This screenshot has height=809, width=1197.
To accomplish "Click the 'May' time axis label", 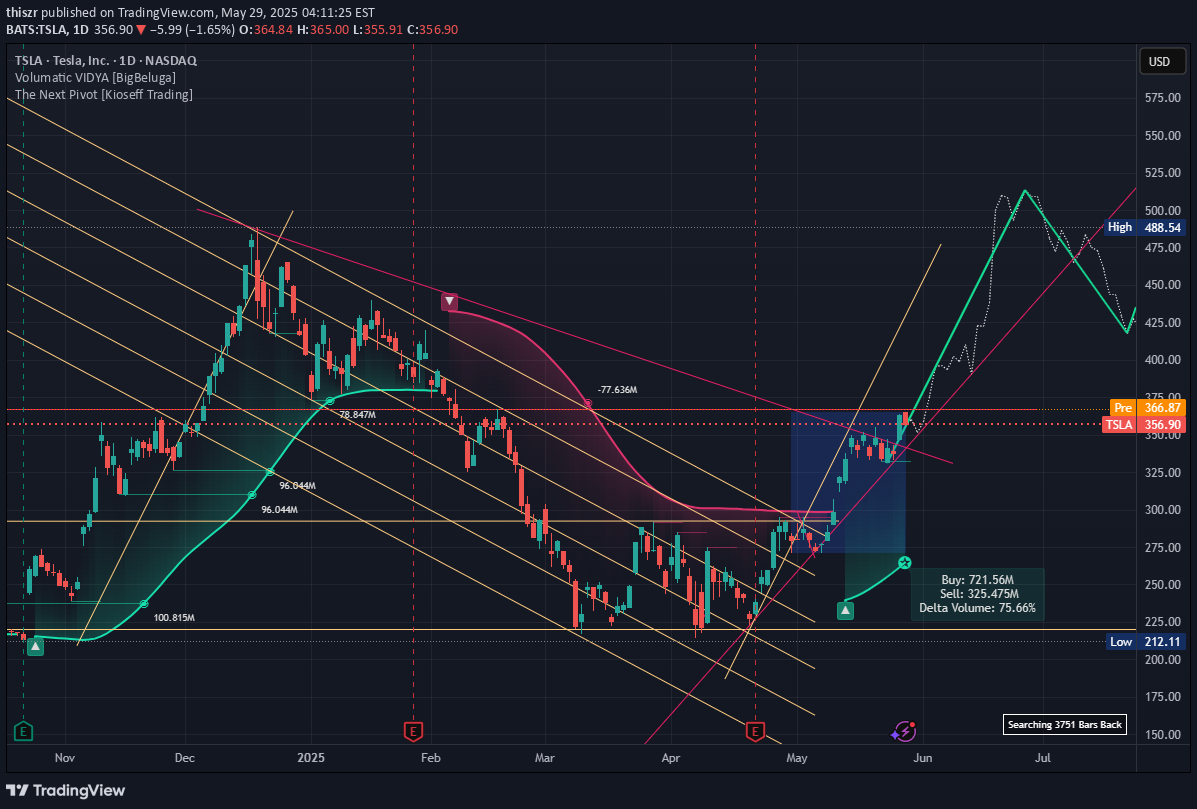I will click(x=796, y=758).
